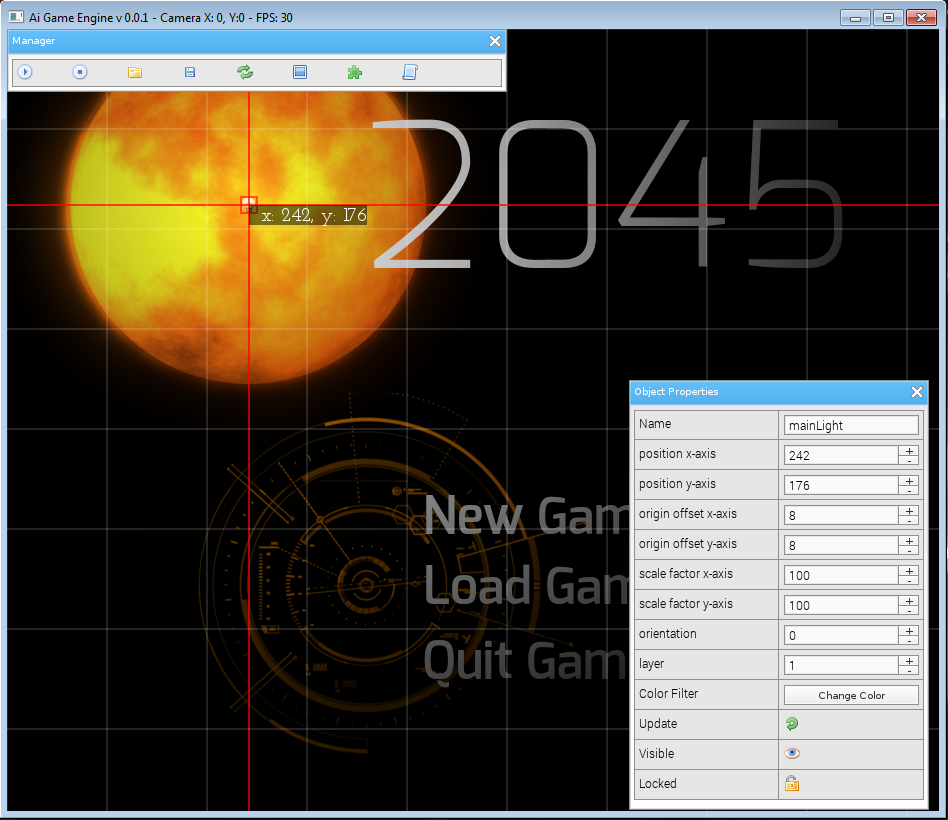The width and height of the screenshot is (948, 820).
Task: Open the green puzzle piece plugin icon
Action: [354, 72]
